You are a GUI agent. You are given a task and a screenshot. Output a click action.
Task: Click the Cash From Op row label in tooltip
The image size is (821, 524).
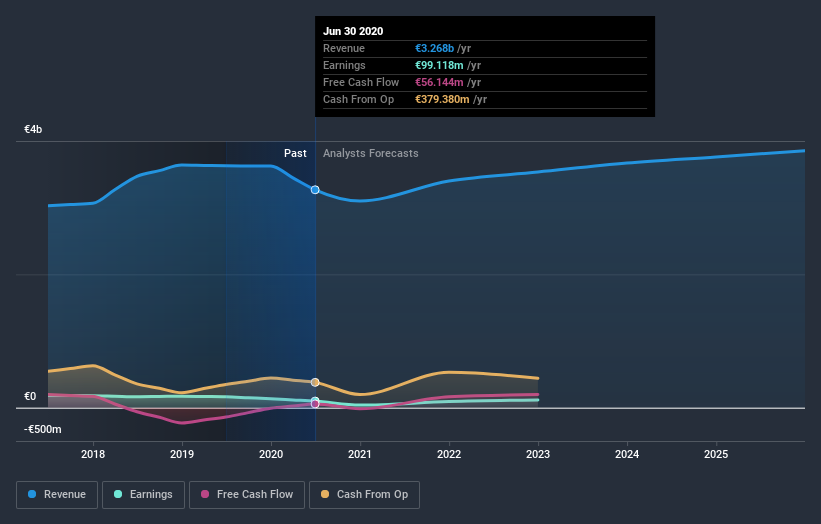coord(359,99)
